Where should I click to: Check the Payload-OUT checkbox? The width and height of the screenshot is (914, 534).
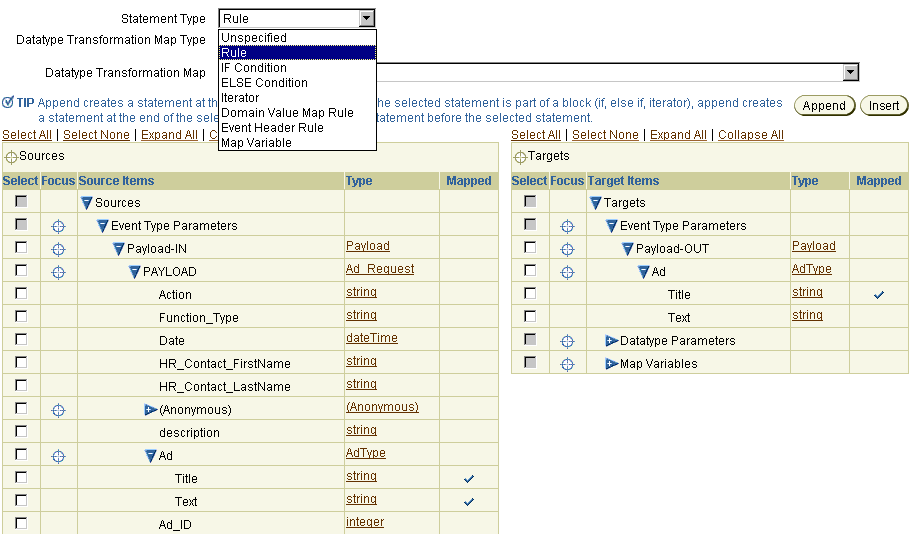pyautogui.click(x=530, y=247)
